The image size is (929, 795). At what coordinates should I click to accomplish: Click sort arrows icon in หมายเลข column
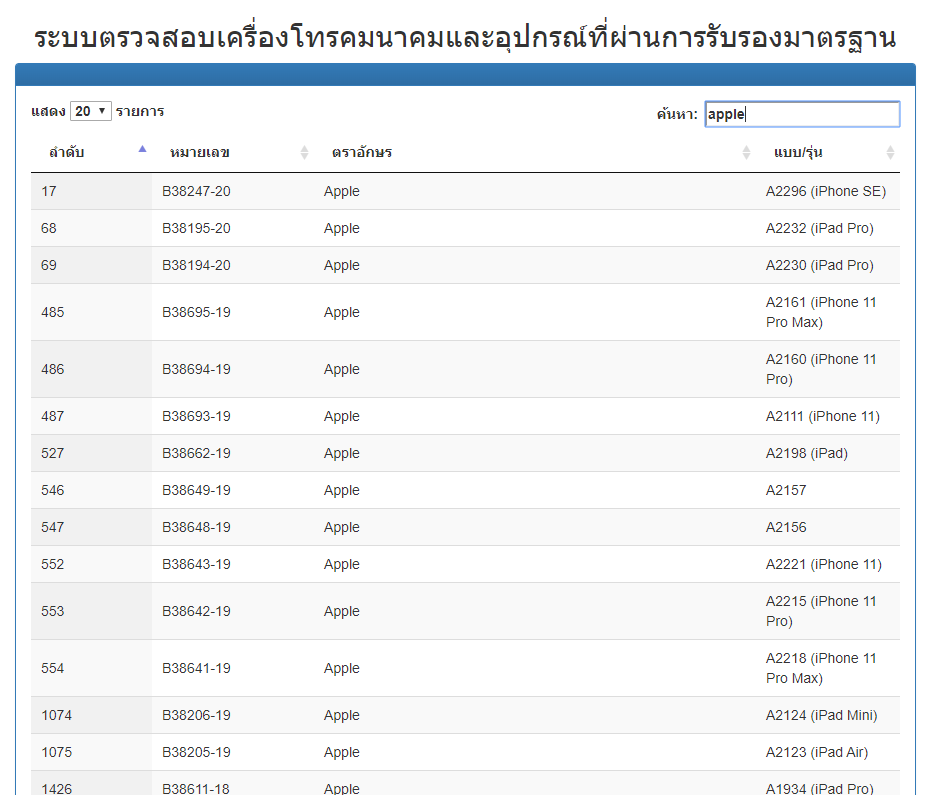pyautogui.click(x=305, y=153)
